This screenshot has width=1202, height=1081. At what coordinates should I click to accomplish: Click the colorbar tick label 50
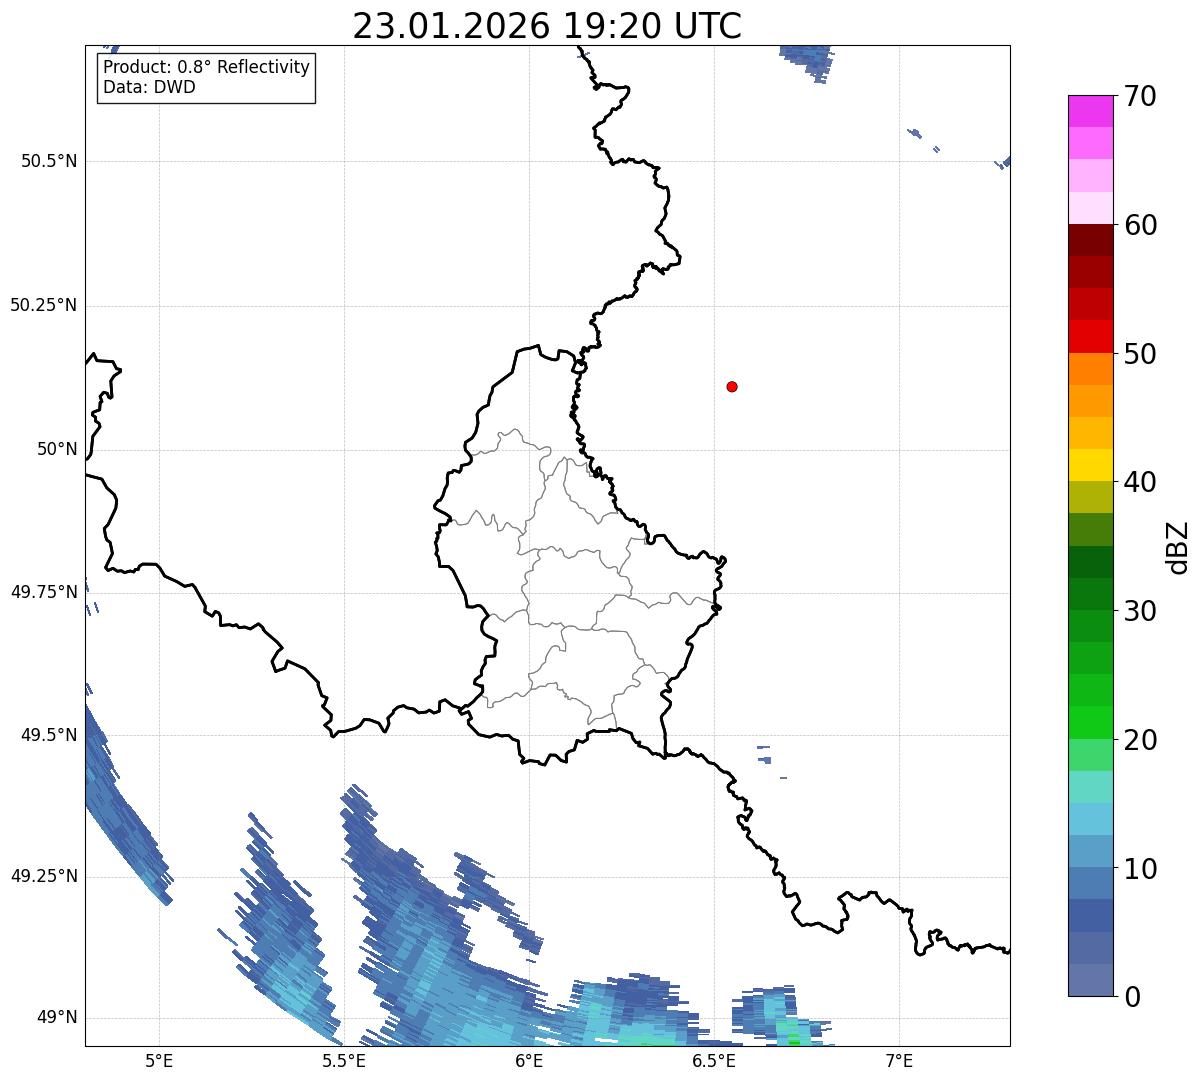pos(1140,354)
